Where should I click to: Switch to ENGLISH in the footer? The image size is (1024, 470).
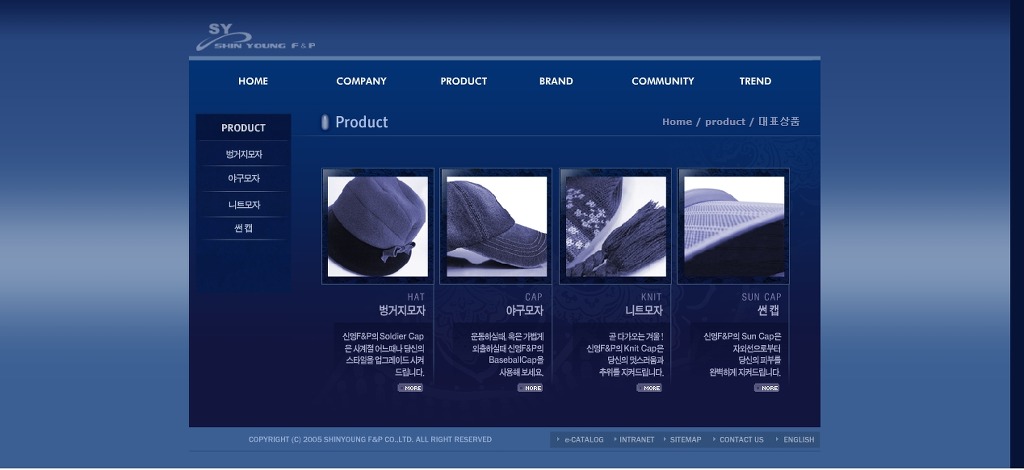pos(799,439)
